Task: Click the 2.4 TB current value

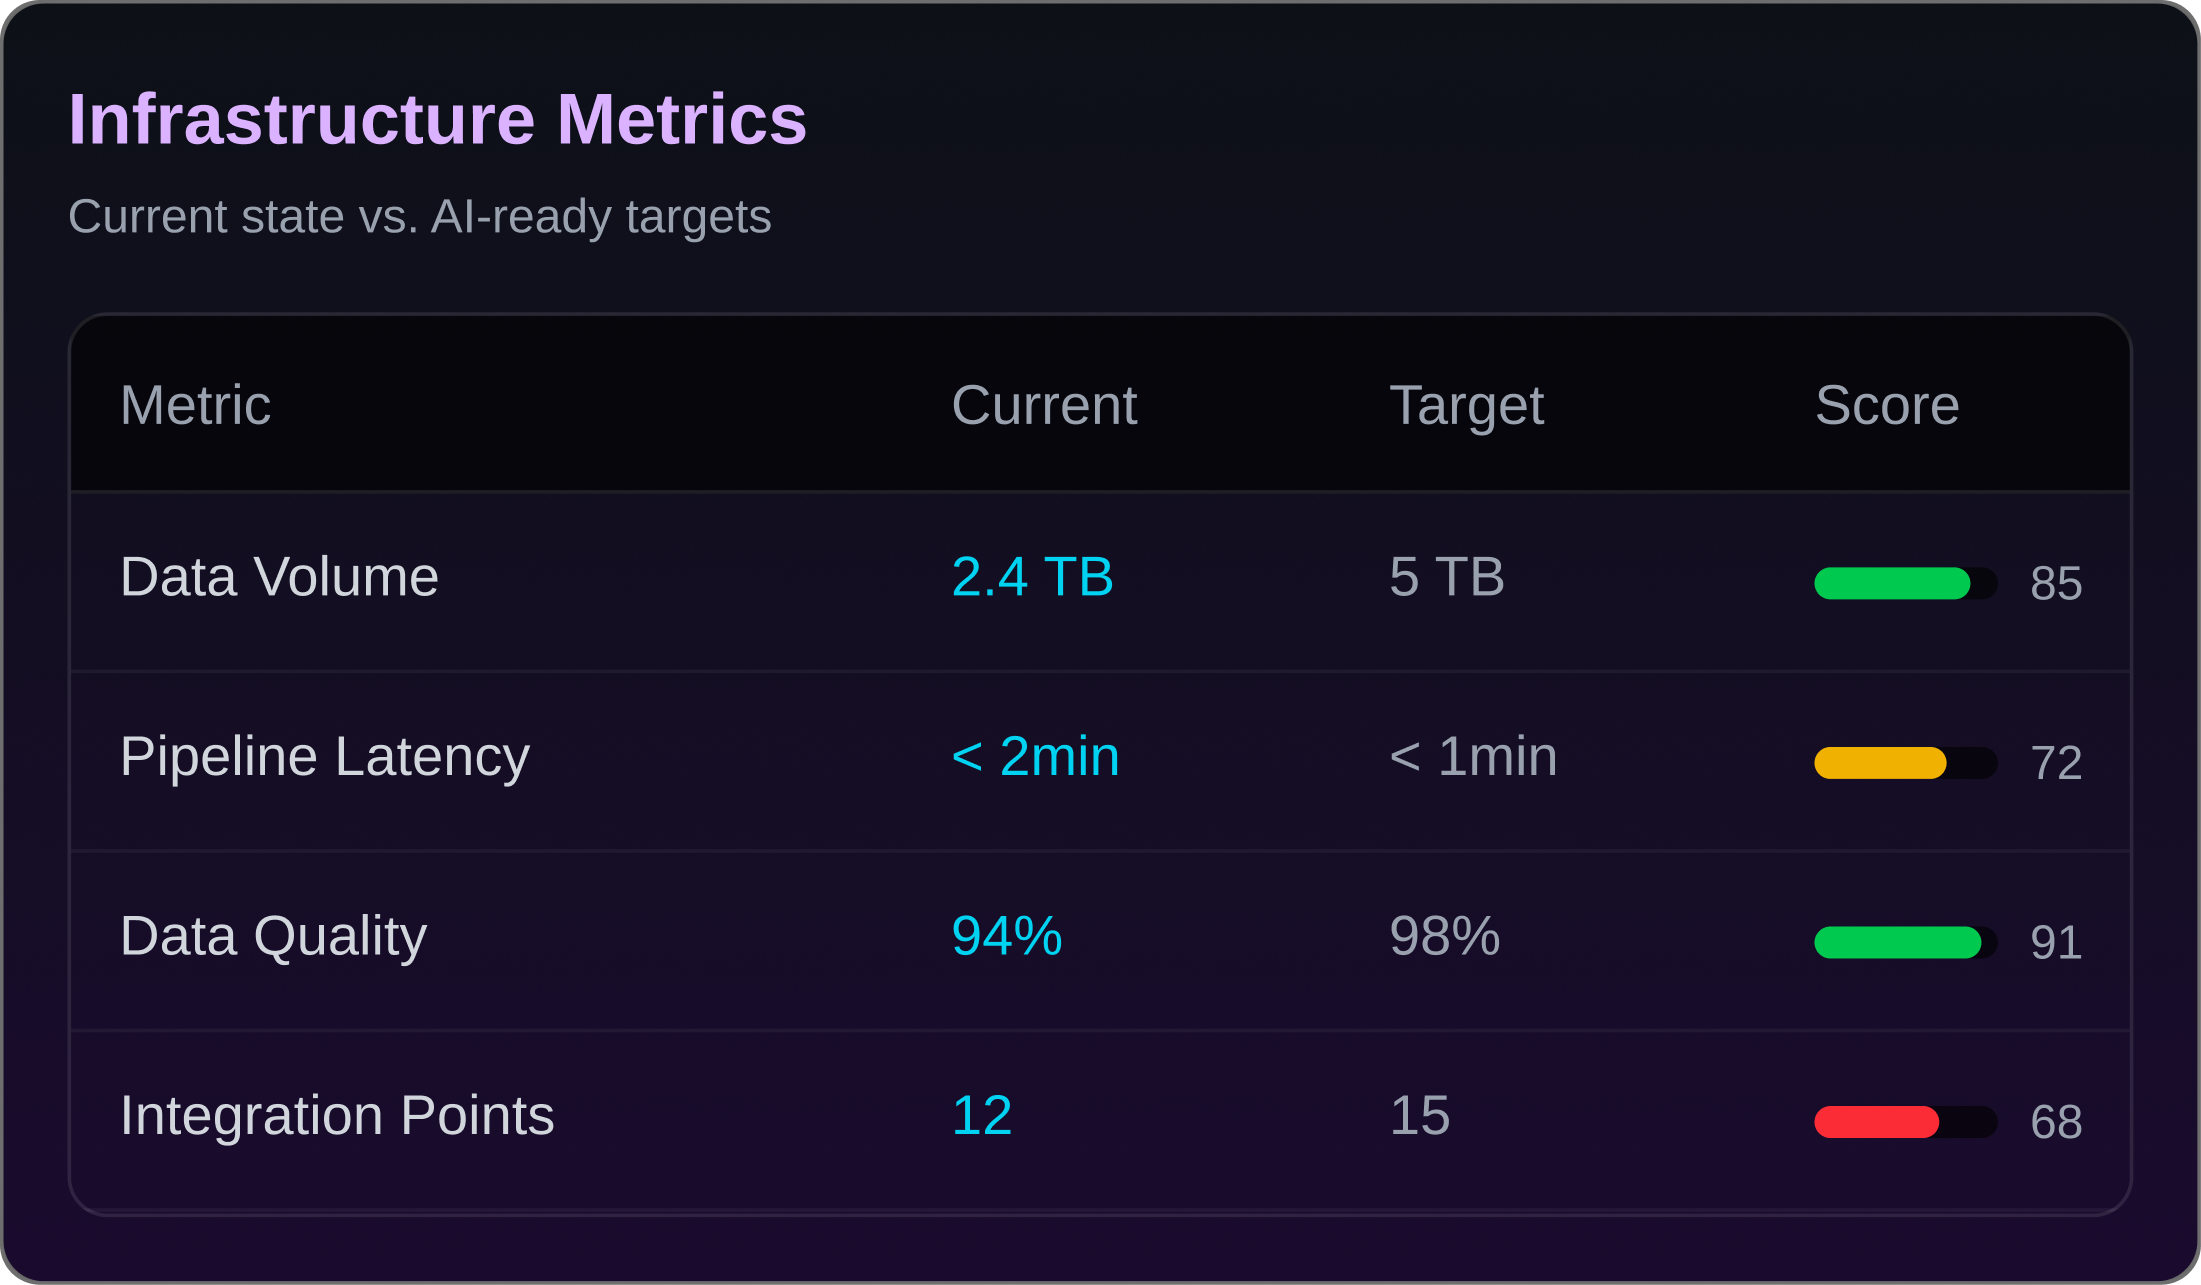Action: point(1032,577)
